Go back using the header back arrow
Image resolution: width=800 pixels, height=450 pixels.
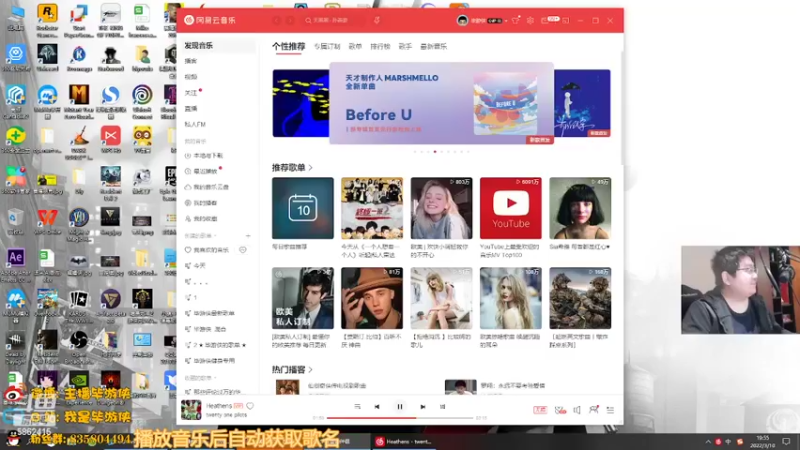coord(277,20)
